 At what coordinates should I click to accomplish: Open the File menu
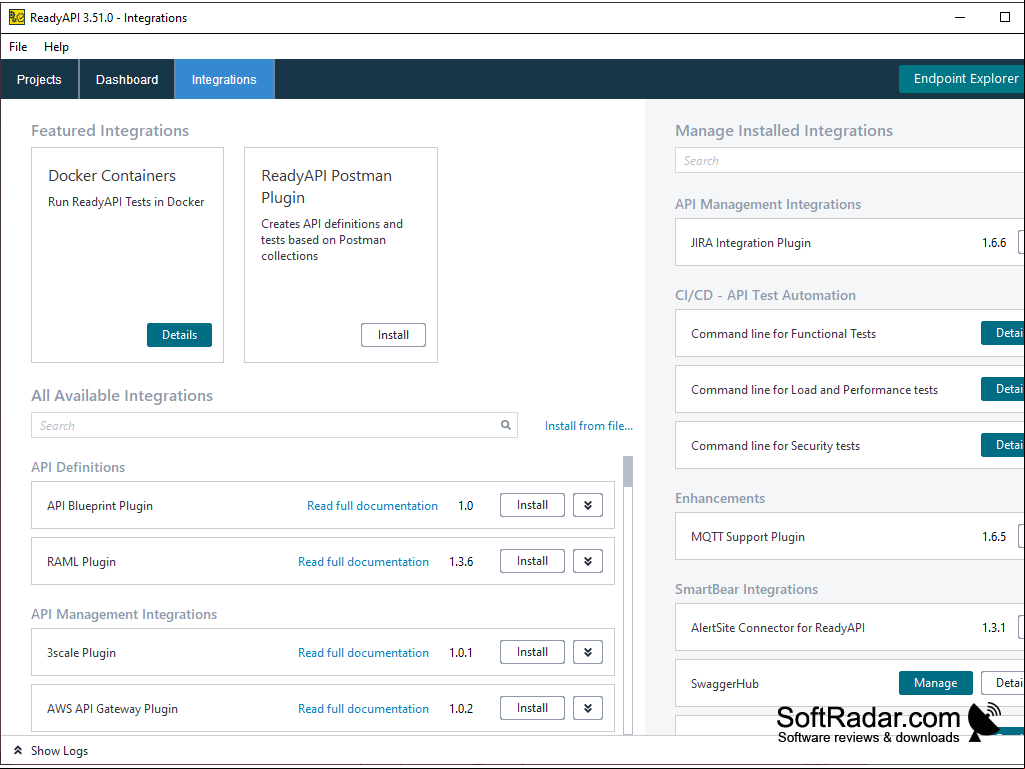18,46
